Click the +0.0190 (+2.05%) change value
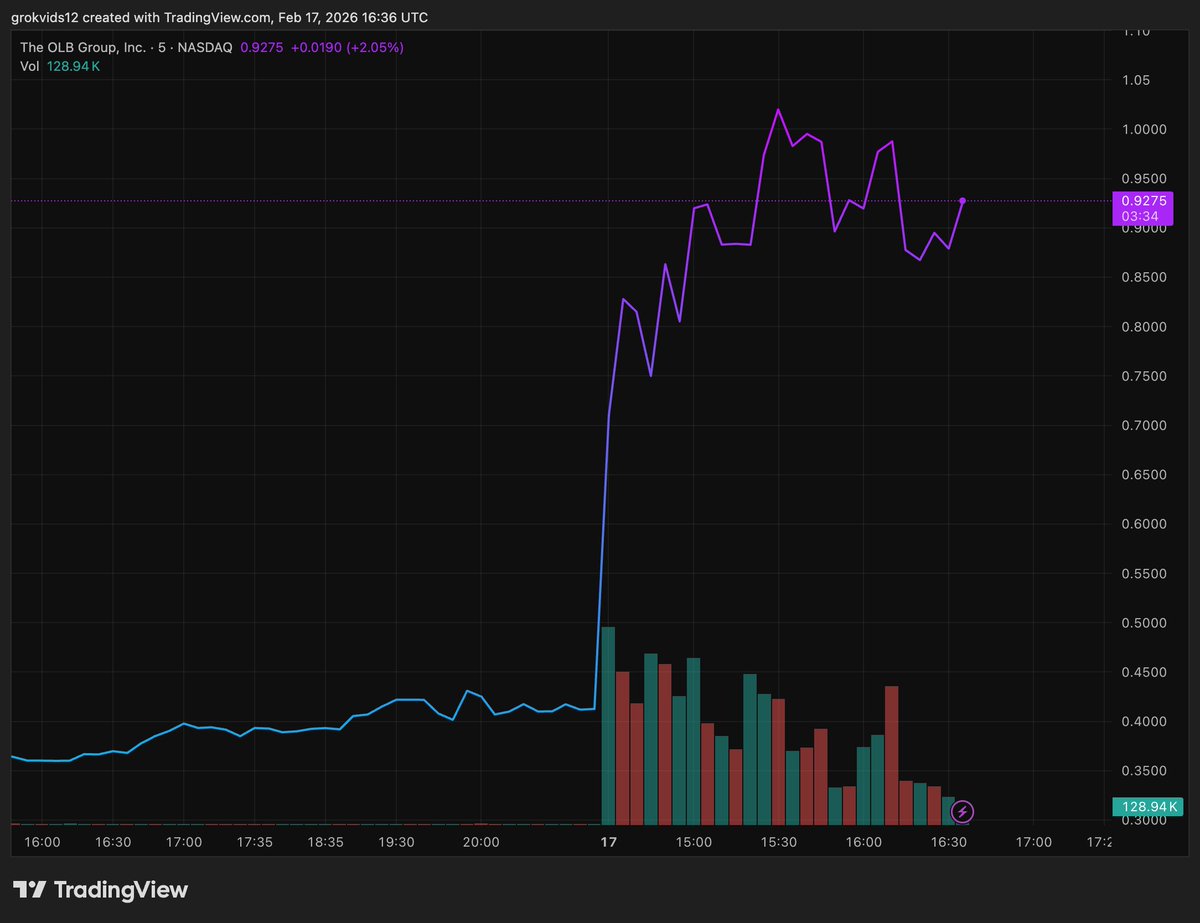Screen dimensions: 1200x923 pos(348,47)
